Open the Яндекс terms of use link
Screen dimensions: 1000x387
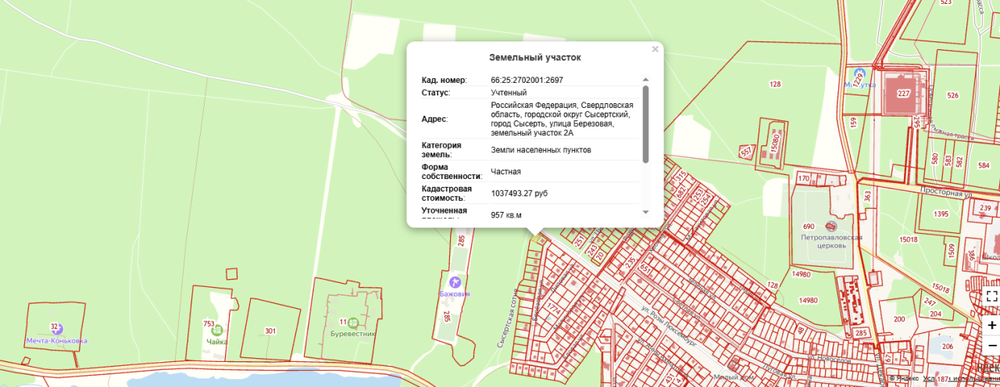point(962,379)
